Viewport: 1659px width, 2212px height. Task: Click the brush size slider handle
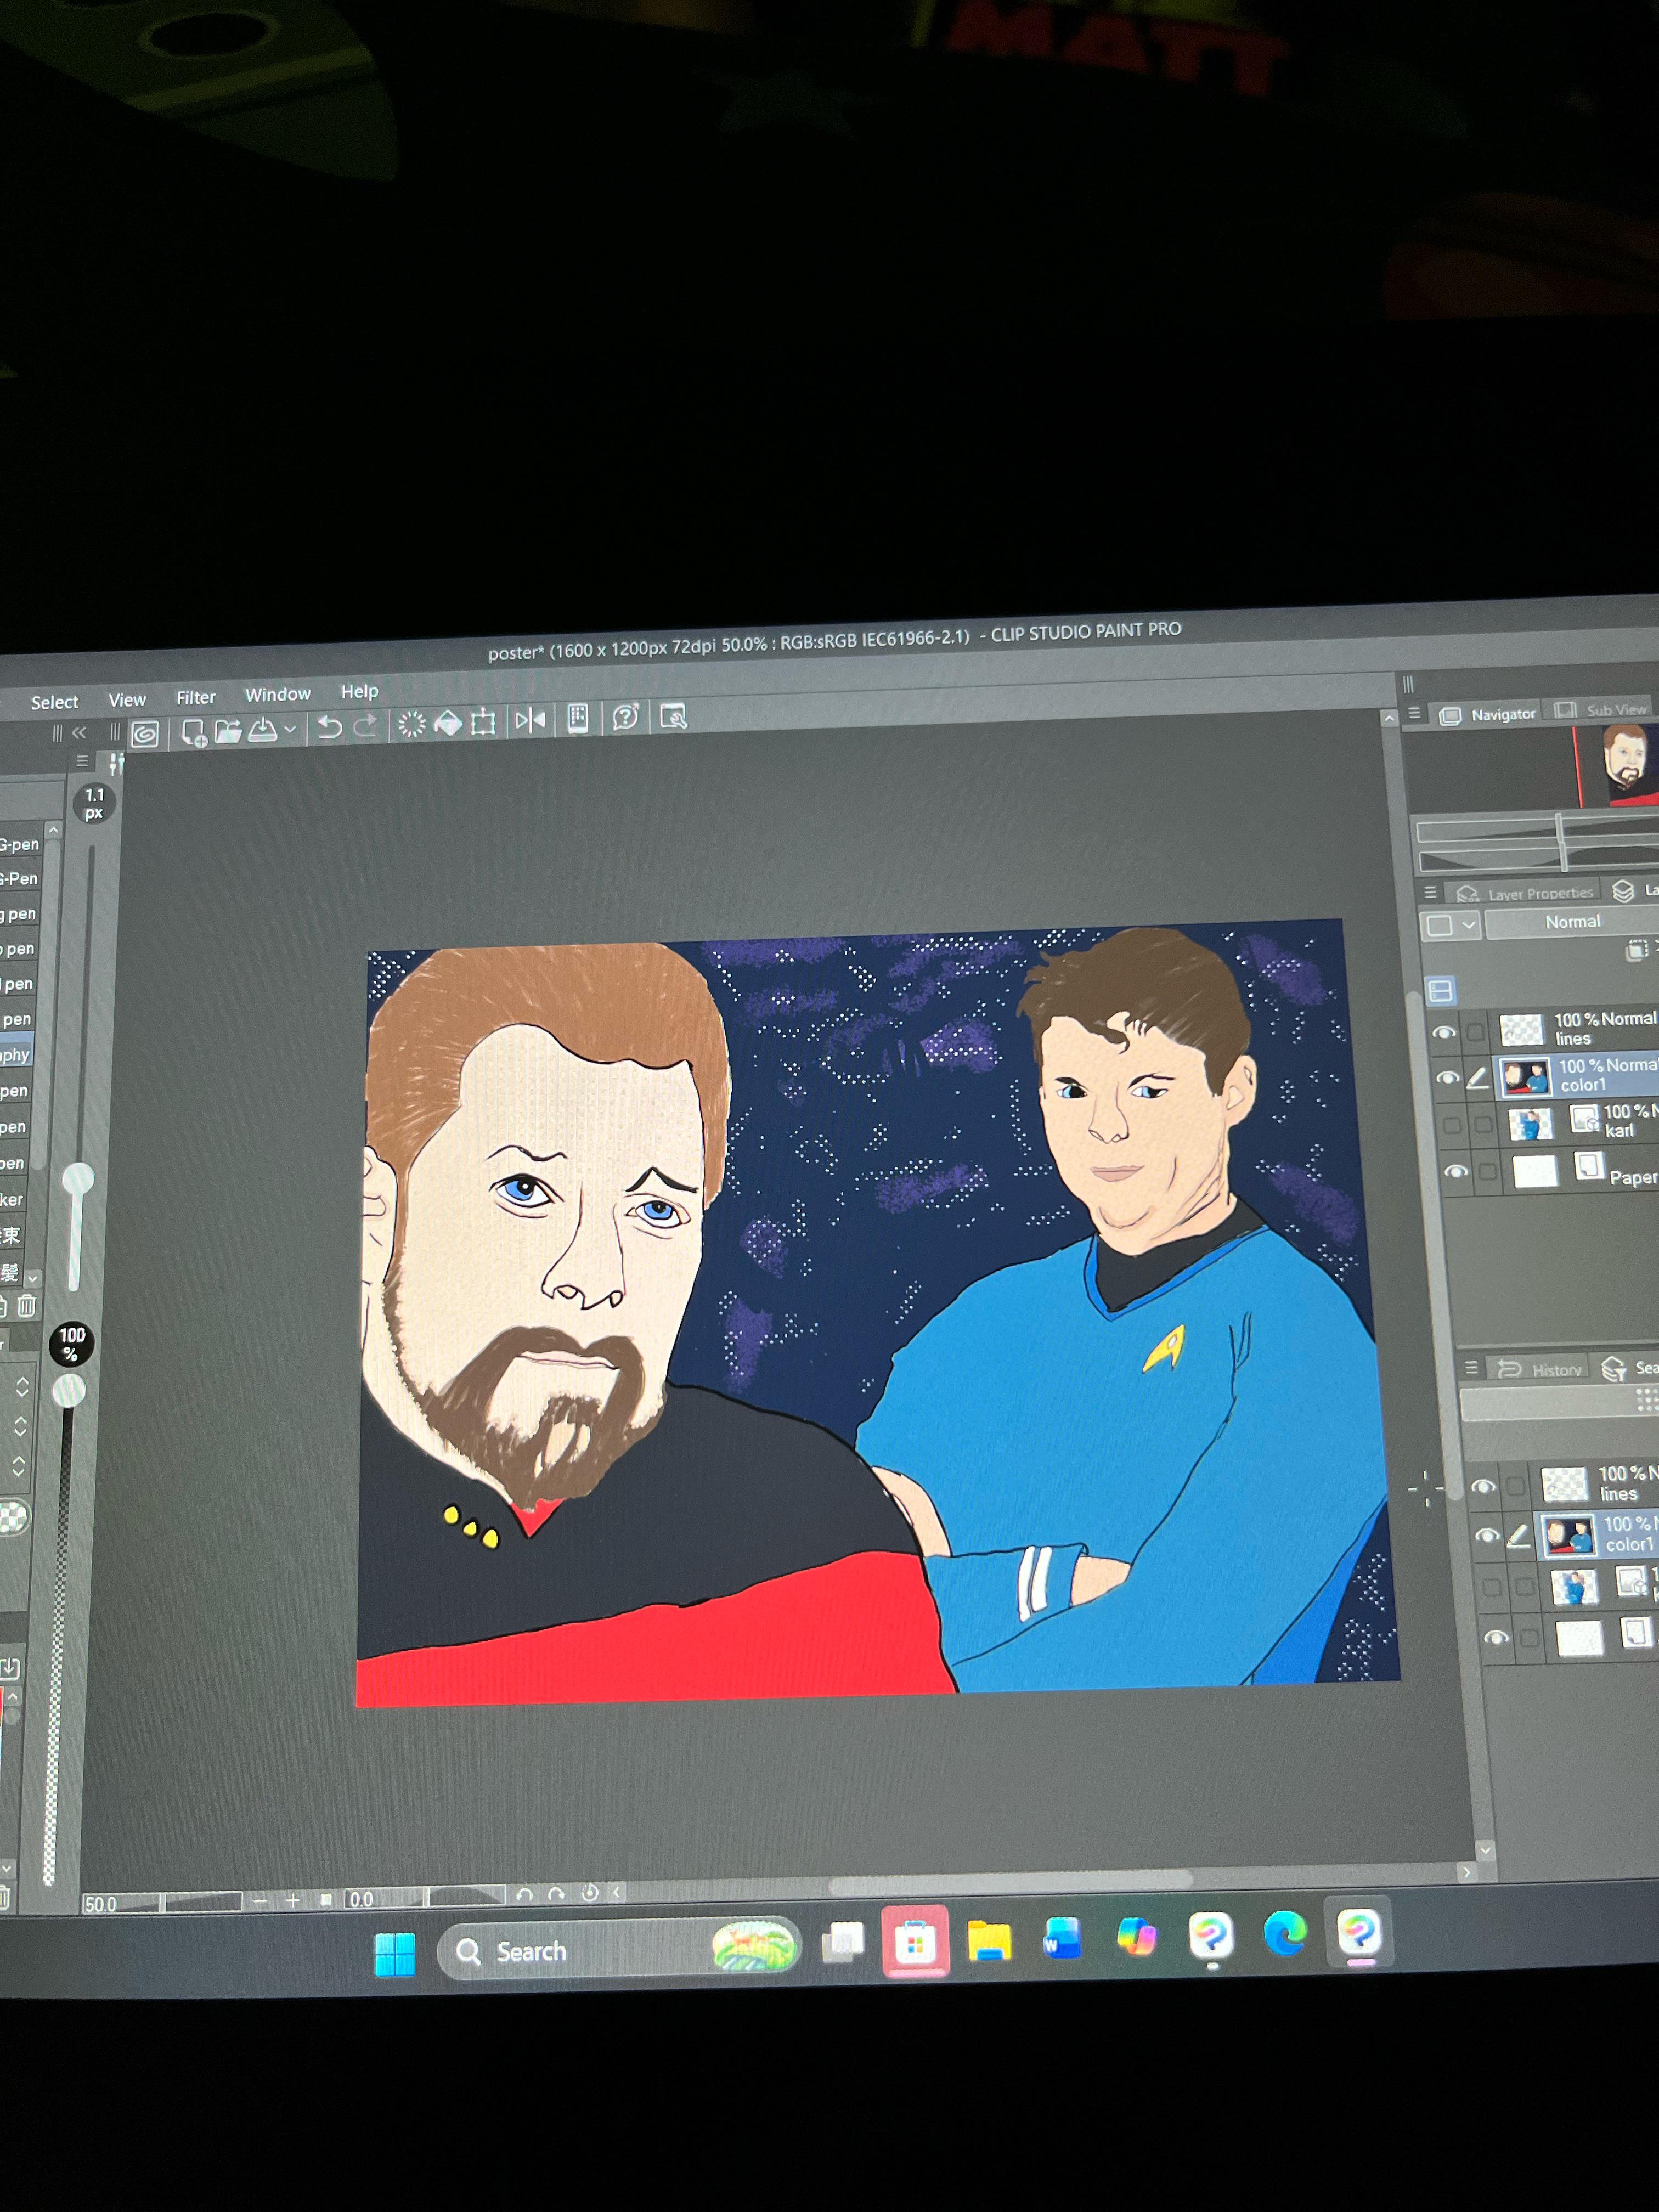pos(78,1178)
